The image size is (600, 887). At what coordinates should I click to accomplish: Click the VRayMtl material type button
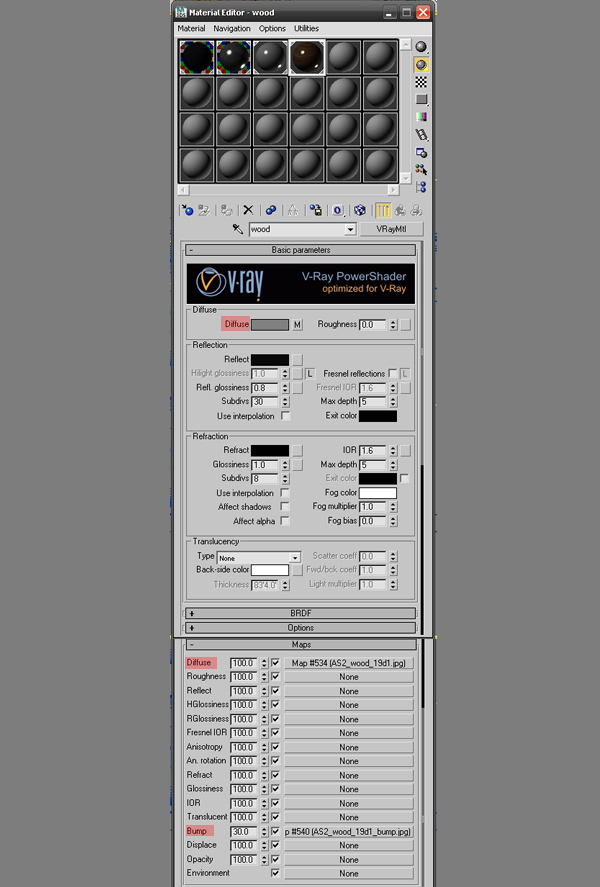pos(391,229)
